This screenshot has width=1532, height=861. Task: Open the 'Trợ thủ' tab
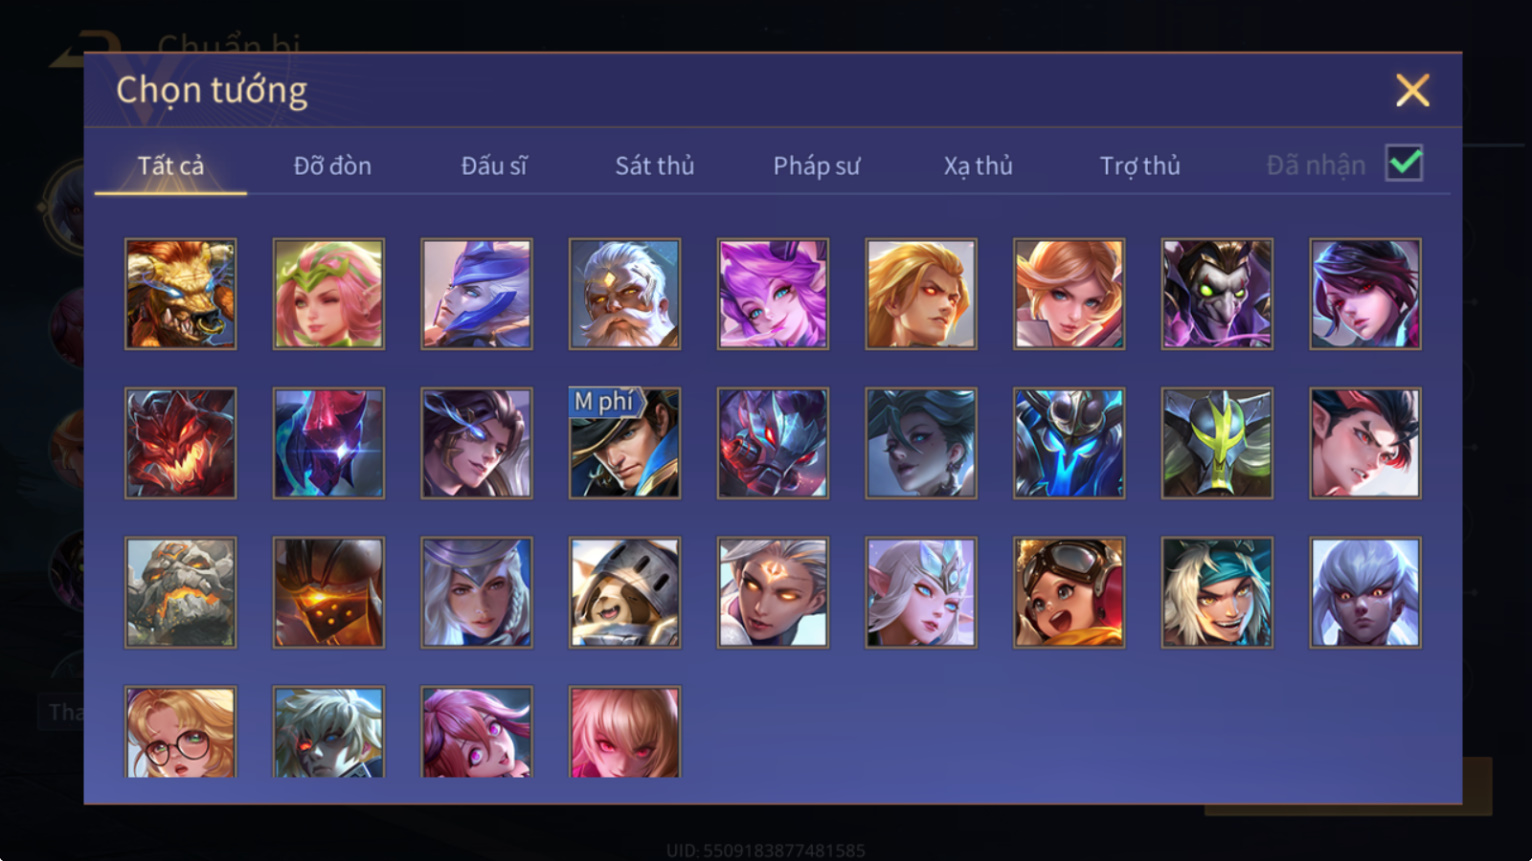[x=1140, y=166]
